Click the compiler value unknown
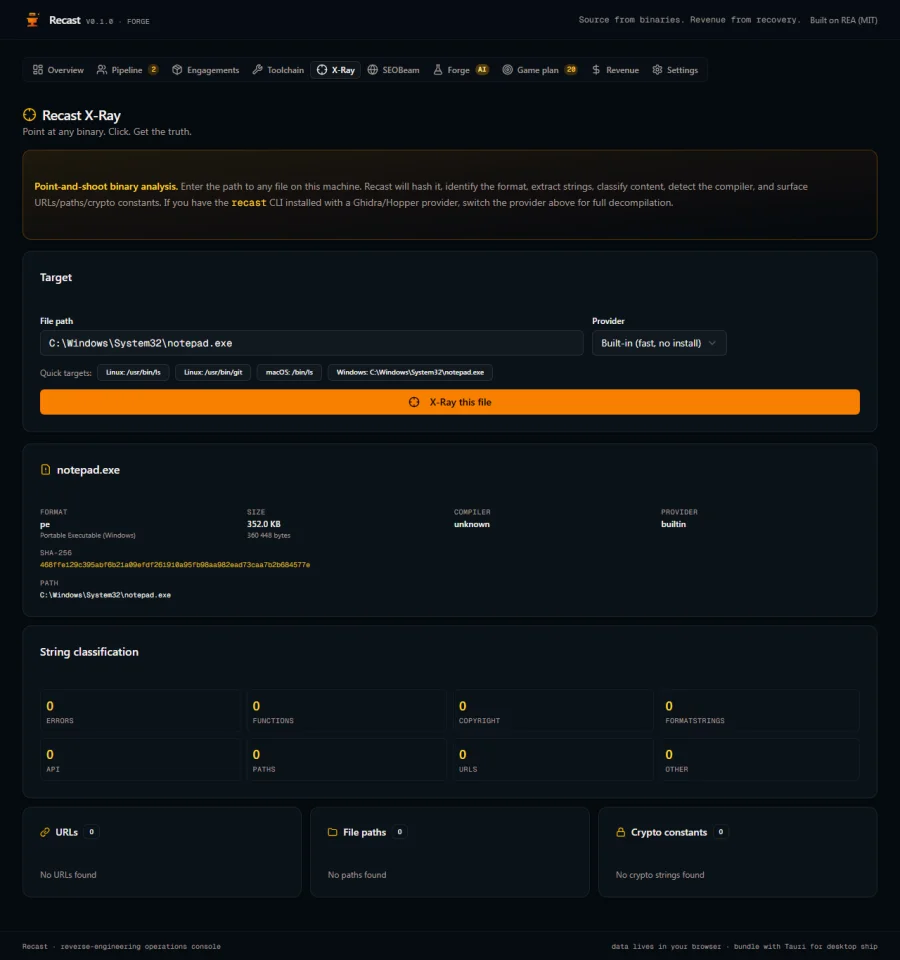The height and width of the screenshot is (960, 900). point(471,524)
